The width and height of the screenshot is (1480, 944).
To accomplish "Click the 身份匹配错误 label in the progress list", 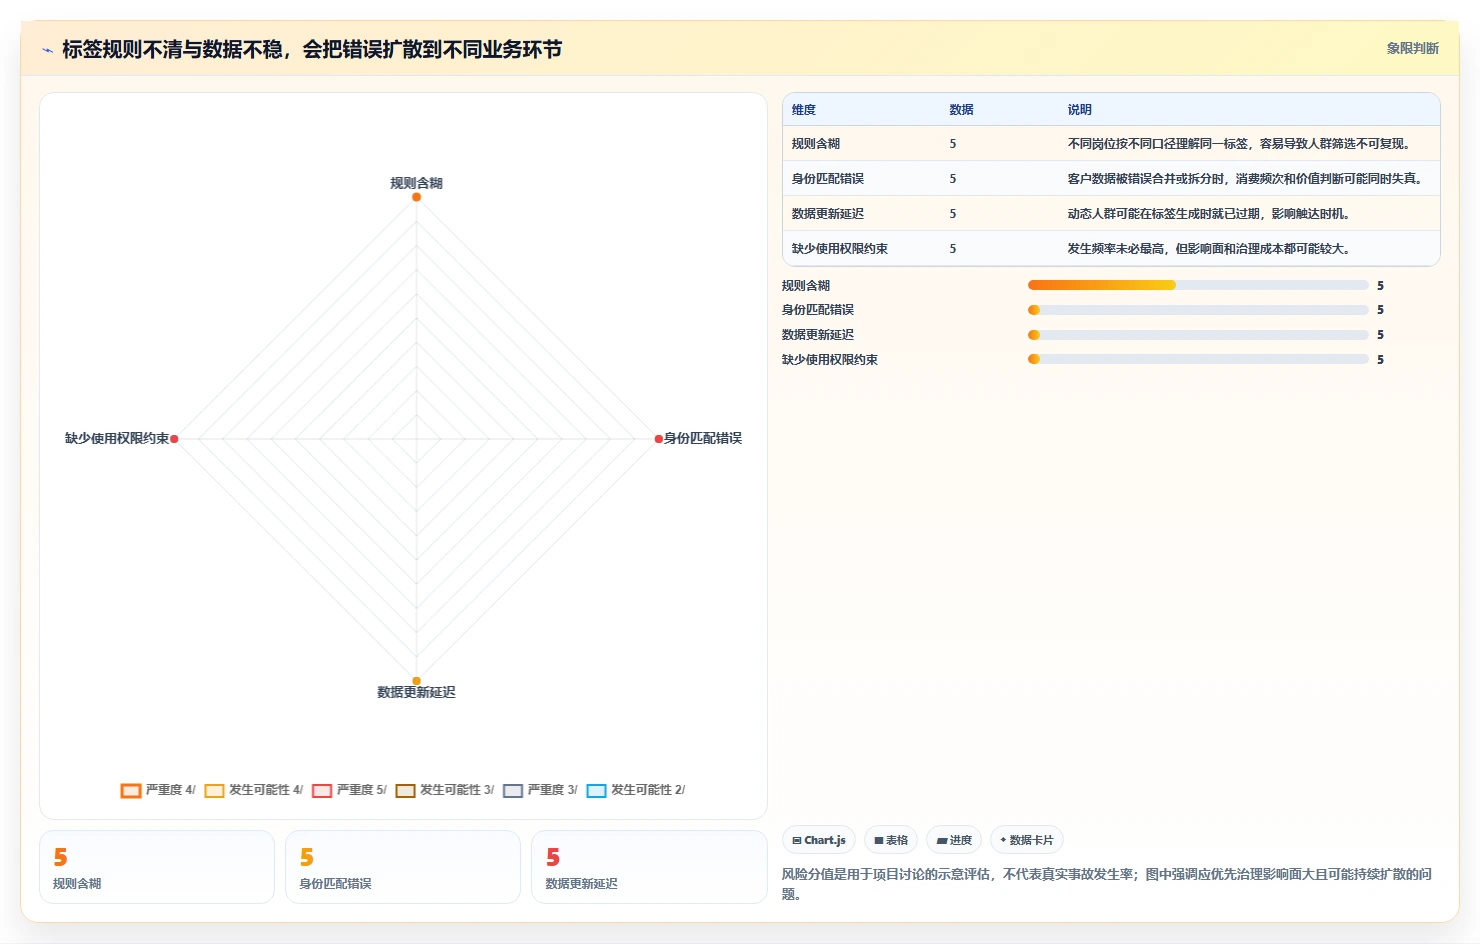I will [x=818, y=310].
